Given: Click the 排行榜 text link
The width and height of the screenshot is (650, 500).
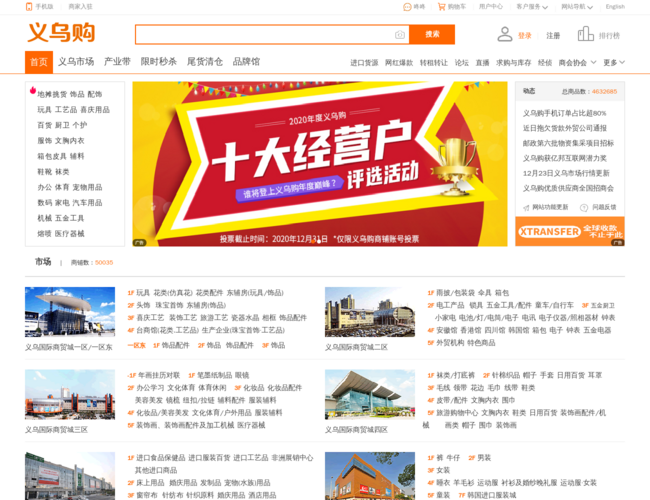Looking at the screenshot, I should (609, 36).
